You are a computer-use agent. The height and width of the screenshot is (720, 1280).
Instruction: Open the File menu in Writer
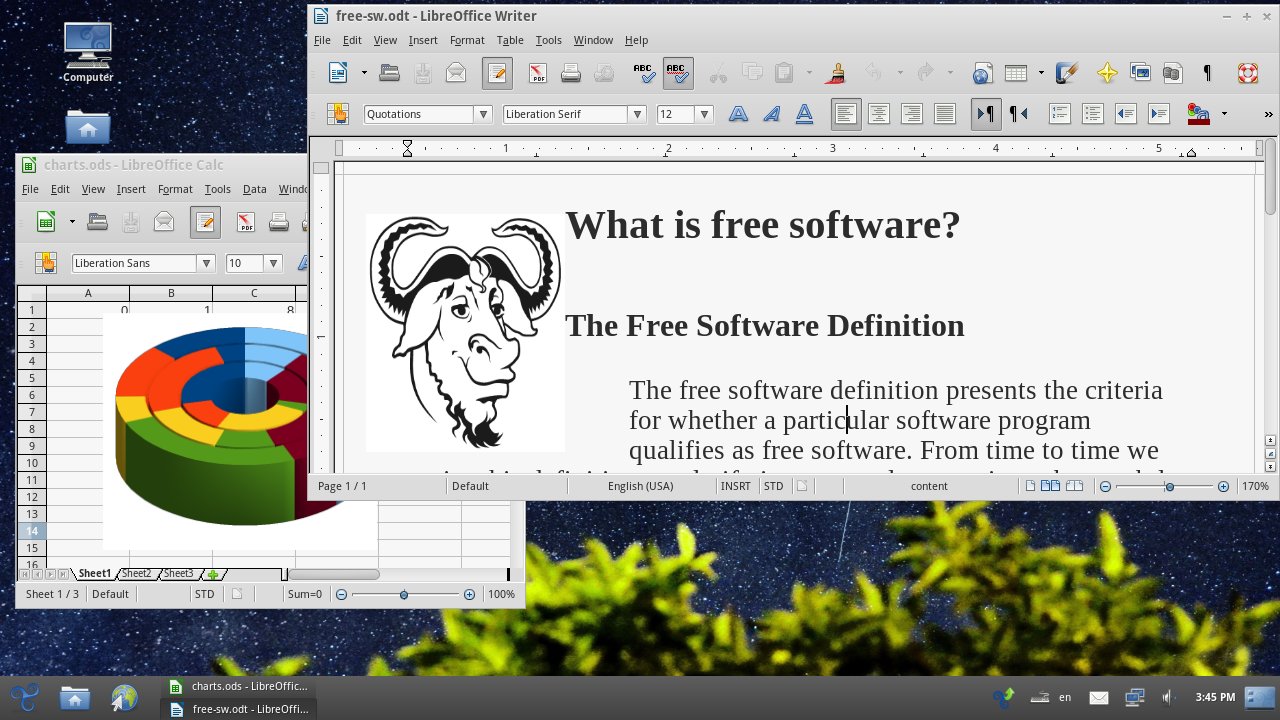tap(322, 40)
